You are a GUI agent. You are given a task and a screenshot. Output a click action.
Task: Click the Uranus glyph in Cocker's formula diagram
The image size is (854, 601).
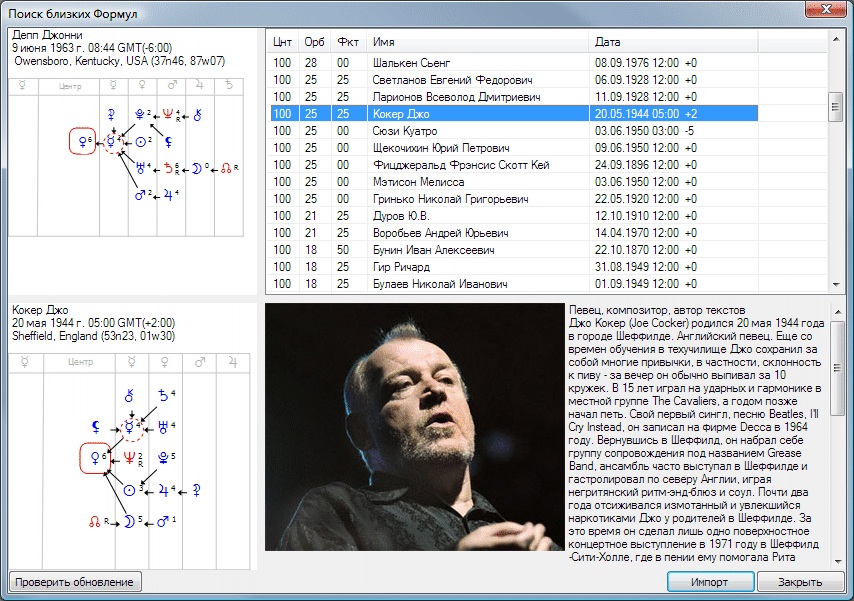pyautogui.click(x=163, y=427)
